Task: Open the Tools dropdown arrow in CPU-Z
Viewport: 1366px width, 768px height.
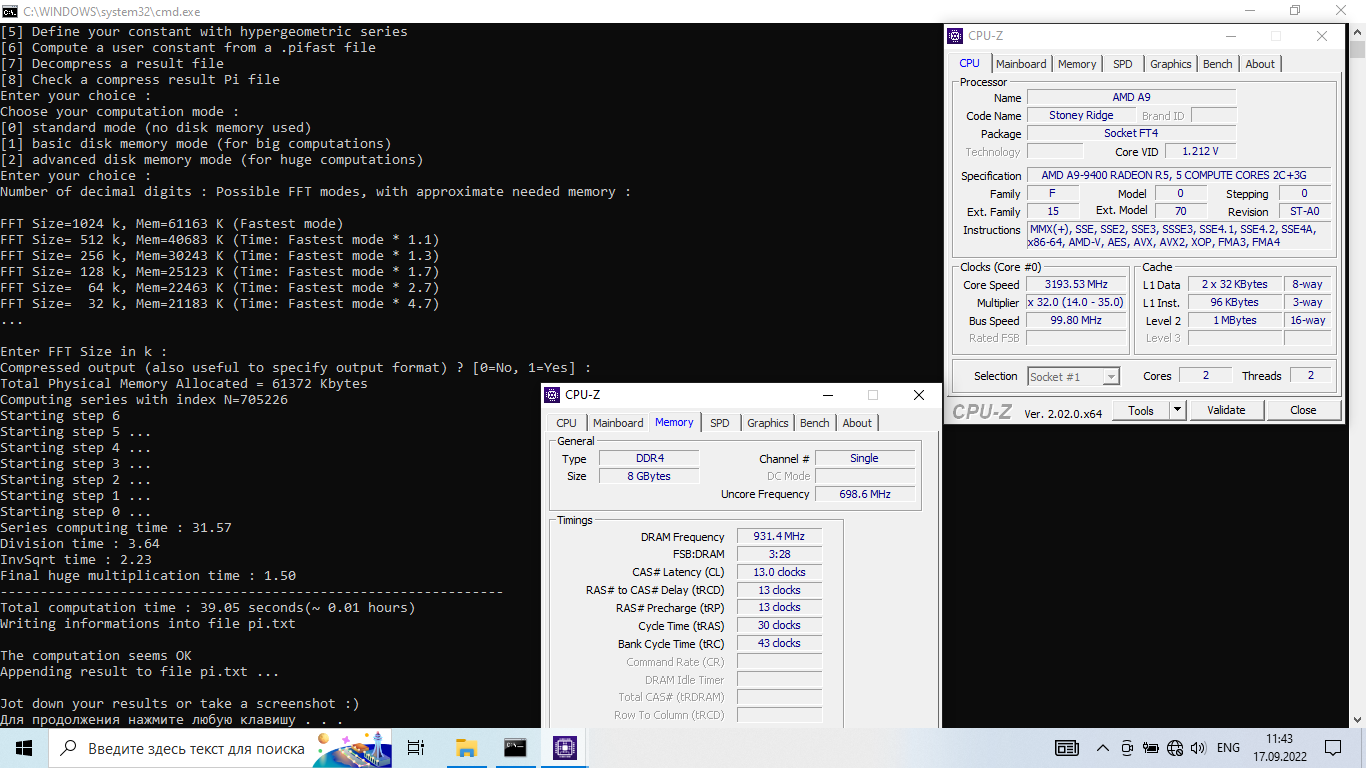Action: pyautogui.click(x=1177, y=410)
